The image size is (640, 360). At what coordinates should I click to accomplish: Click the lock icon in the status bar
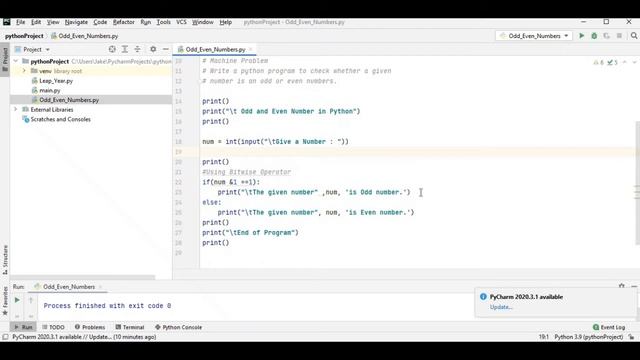(x=631, y=337)
